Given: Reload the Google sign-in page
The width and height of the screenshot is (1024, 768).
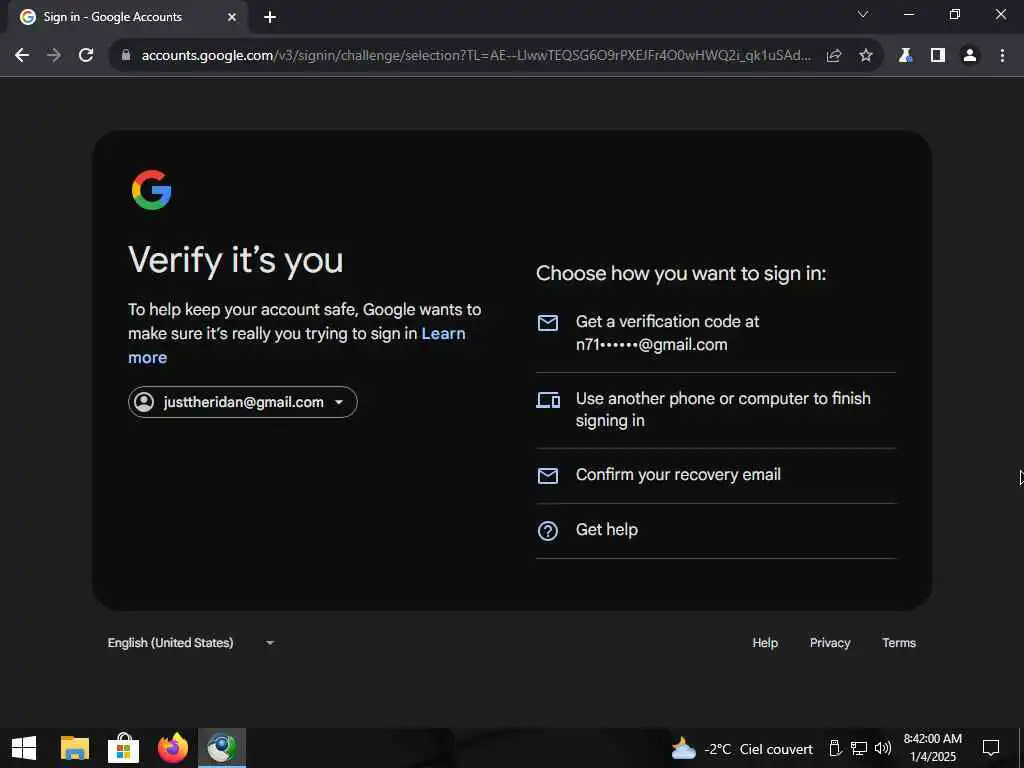Looking at the screenshot, I should [86, 56].
